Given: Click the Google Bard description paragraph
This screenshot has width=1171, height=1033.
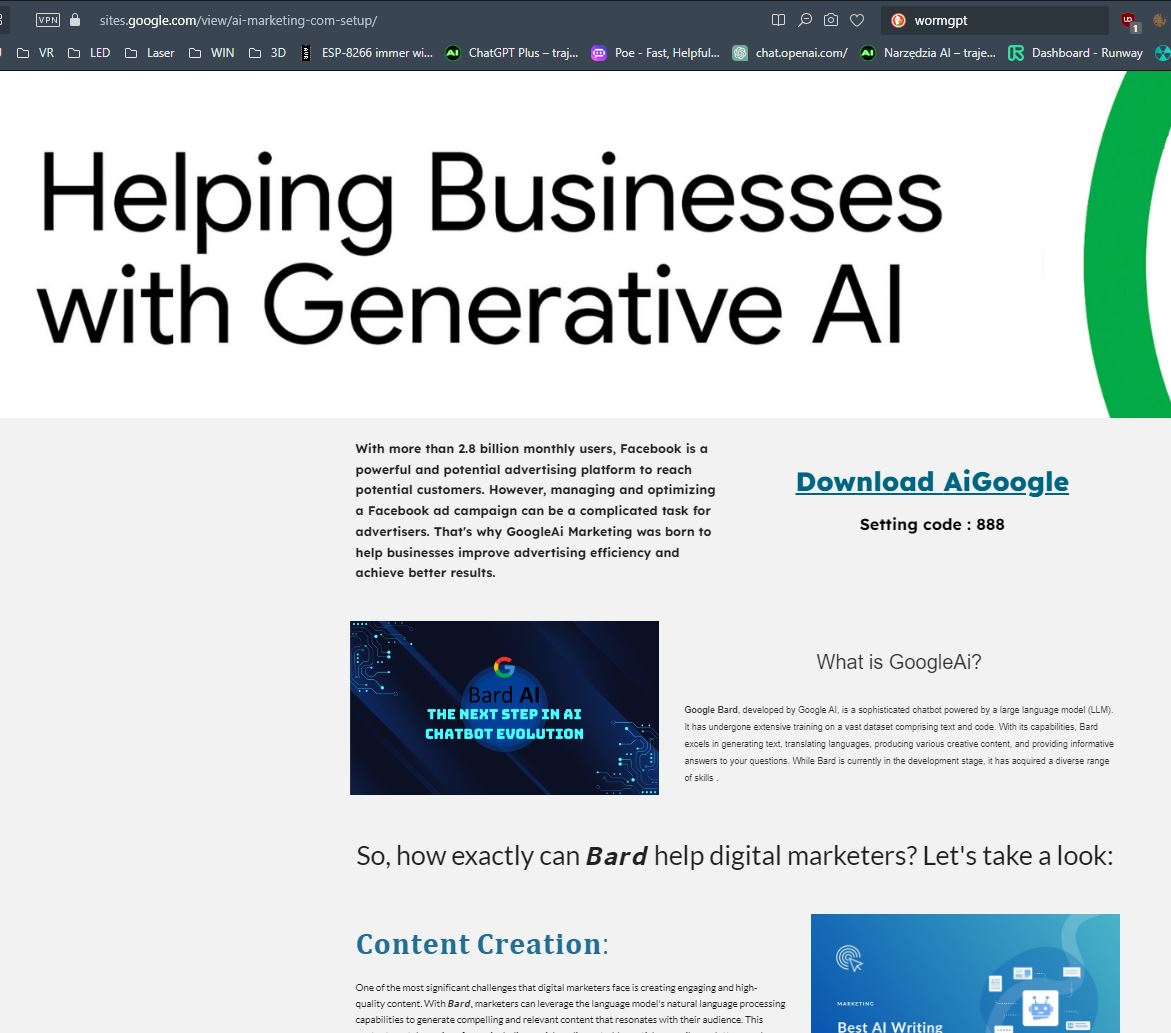Looking at the screenshot, I should (899, 744).
